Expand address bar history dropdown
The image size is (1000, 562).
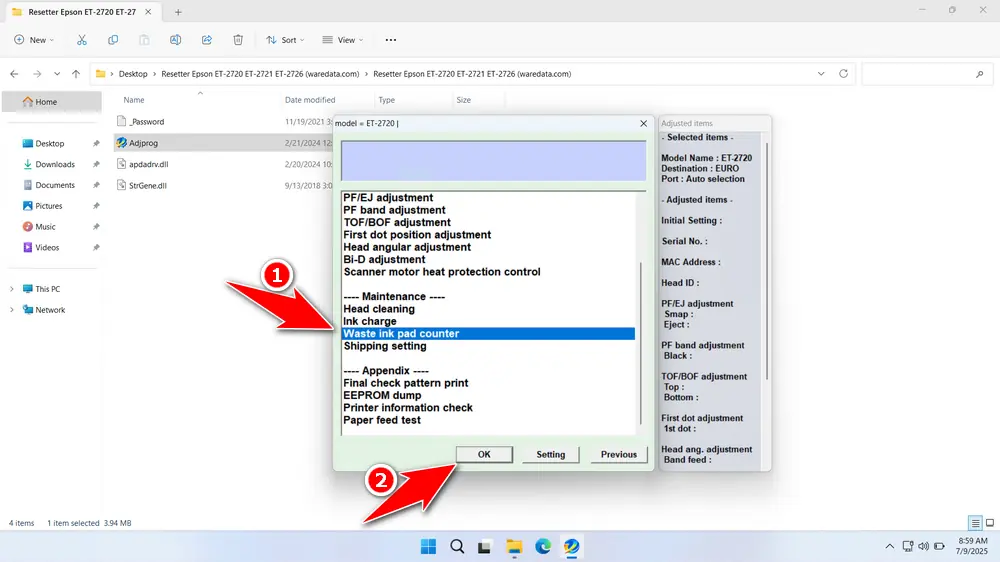[x=821, y=74]
